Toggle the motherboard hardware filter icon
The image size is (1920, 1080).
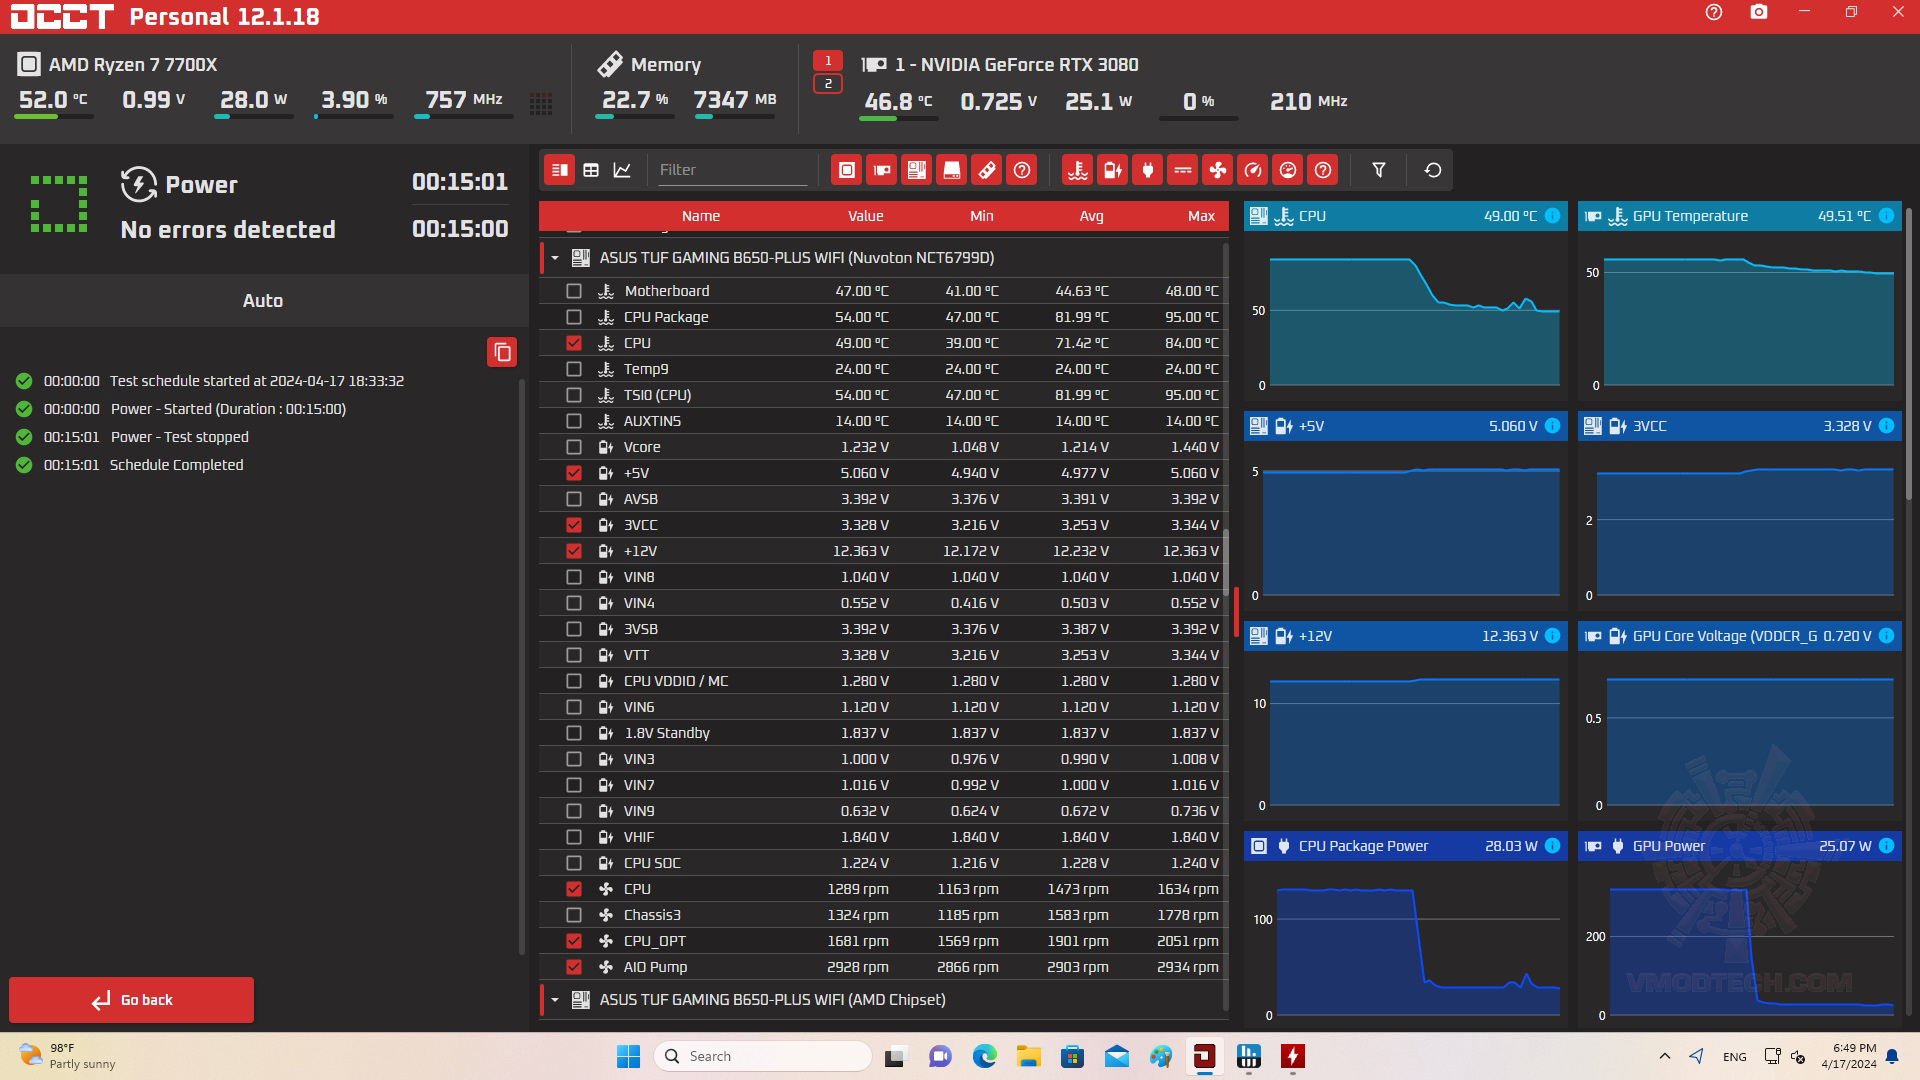click(916, 170)
